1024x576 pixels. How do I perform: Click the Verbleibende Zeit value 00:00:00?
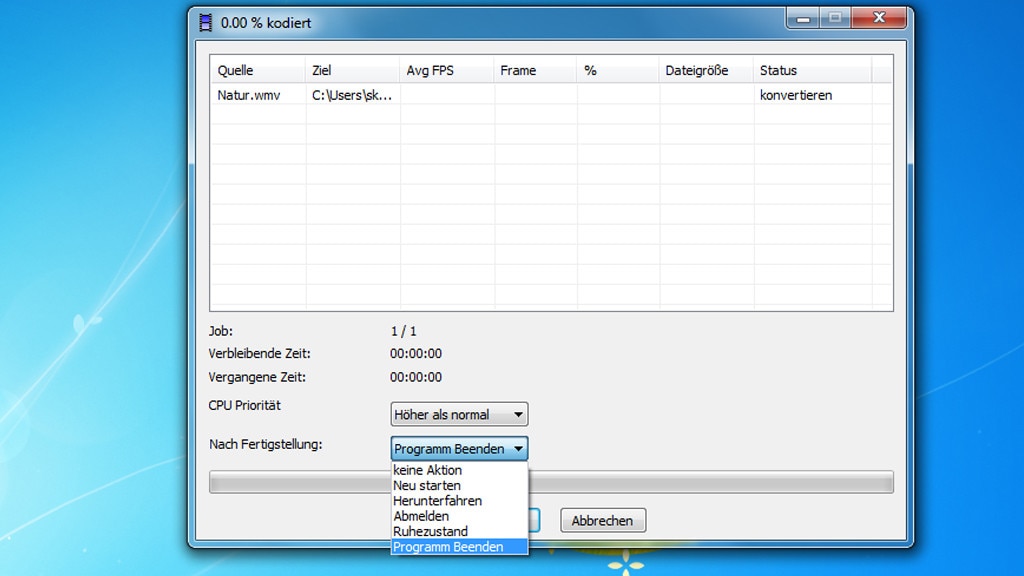pyautogui.click(x=416, y=353)
